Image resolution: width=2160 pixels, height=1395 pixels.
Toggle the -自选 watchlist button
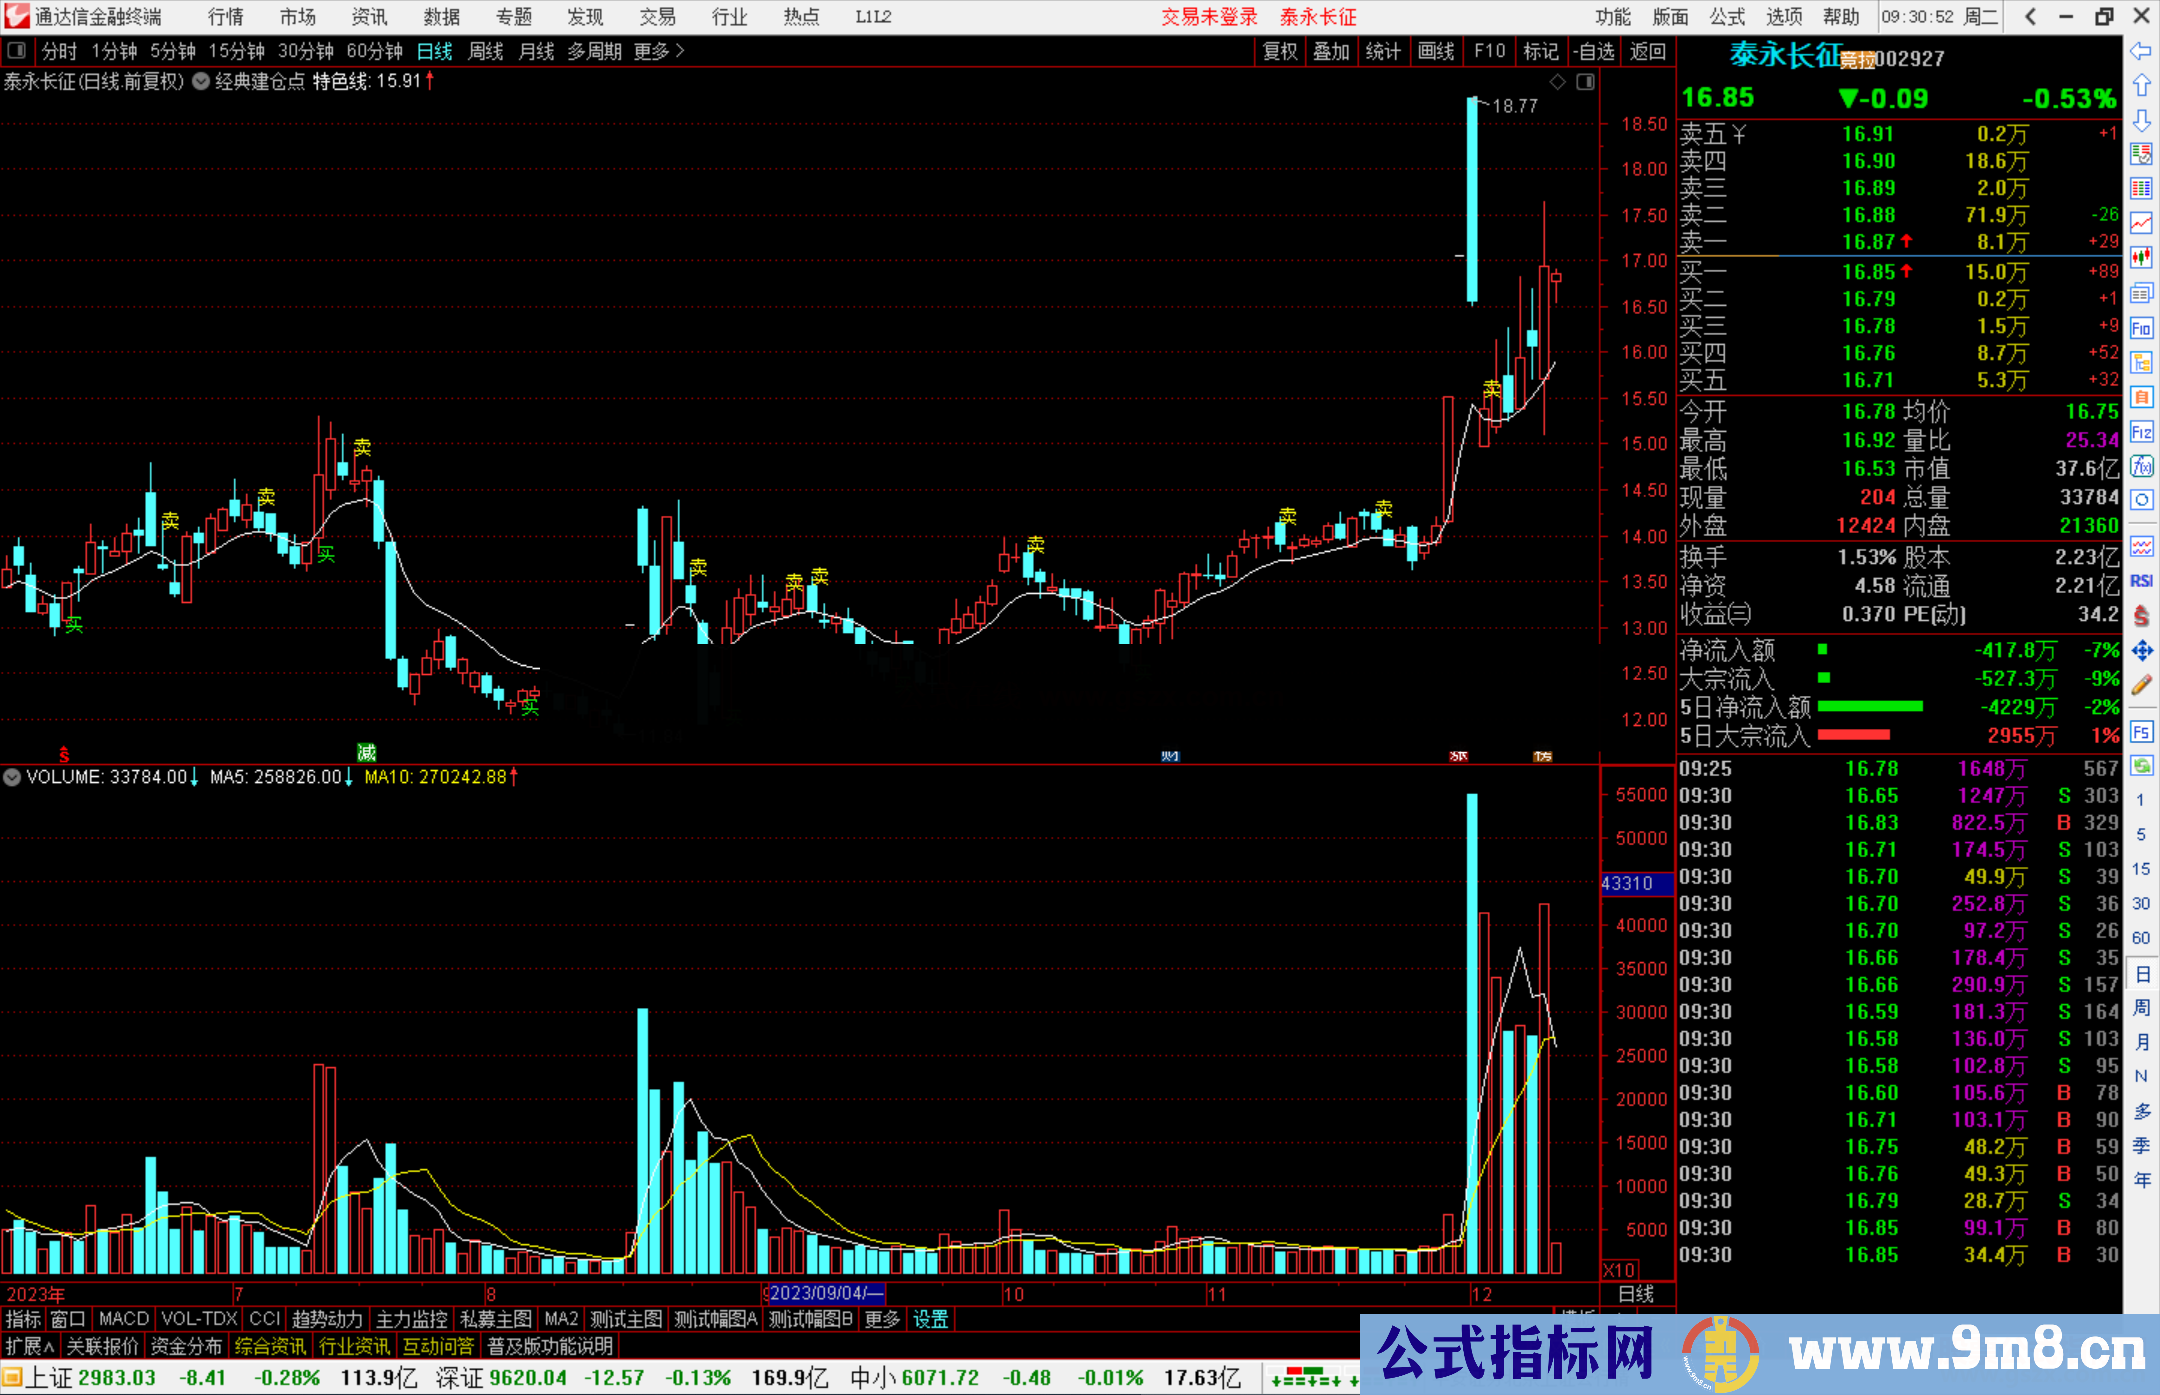point(1593,51)
